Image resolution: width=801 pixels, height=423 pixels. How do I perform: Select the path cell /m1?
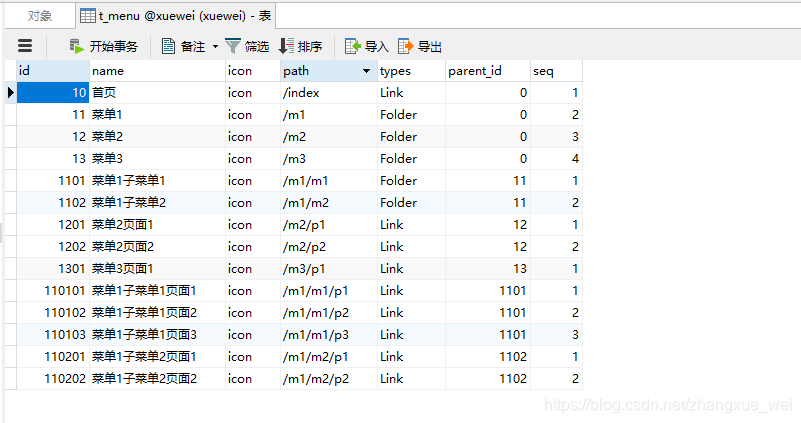pyautogui.click(x=329, y=114)
